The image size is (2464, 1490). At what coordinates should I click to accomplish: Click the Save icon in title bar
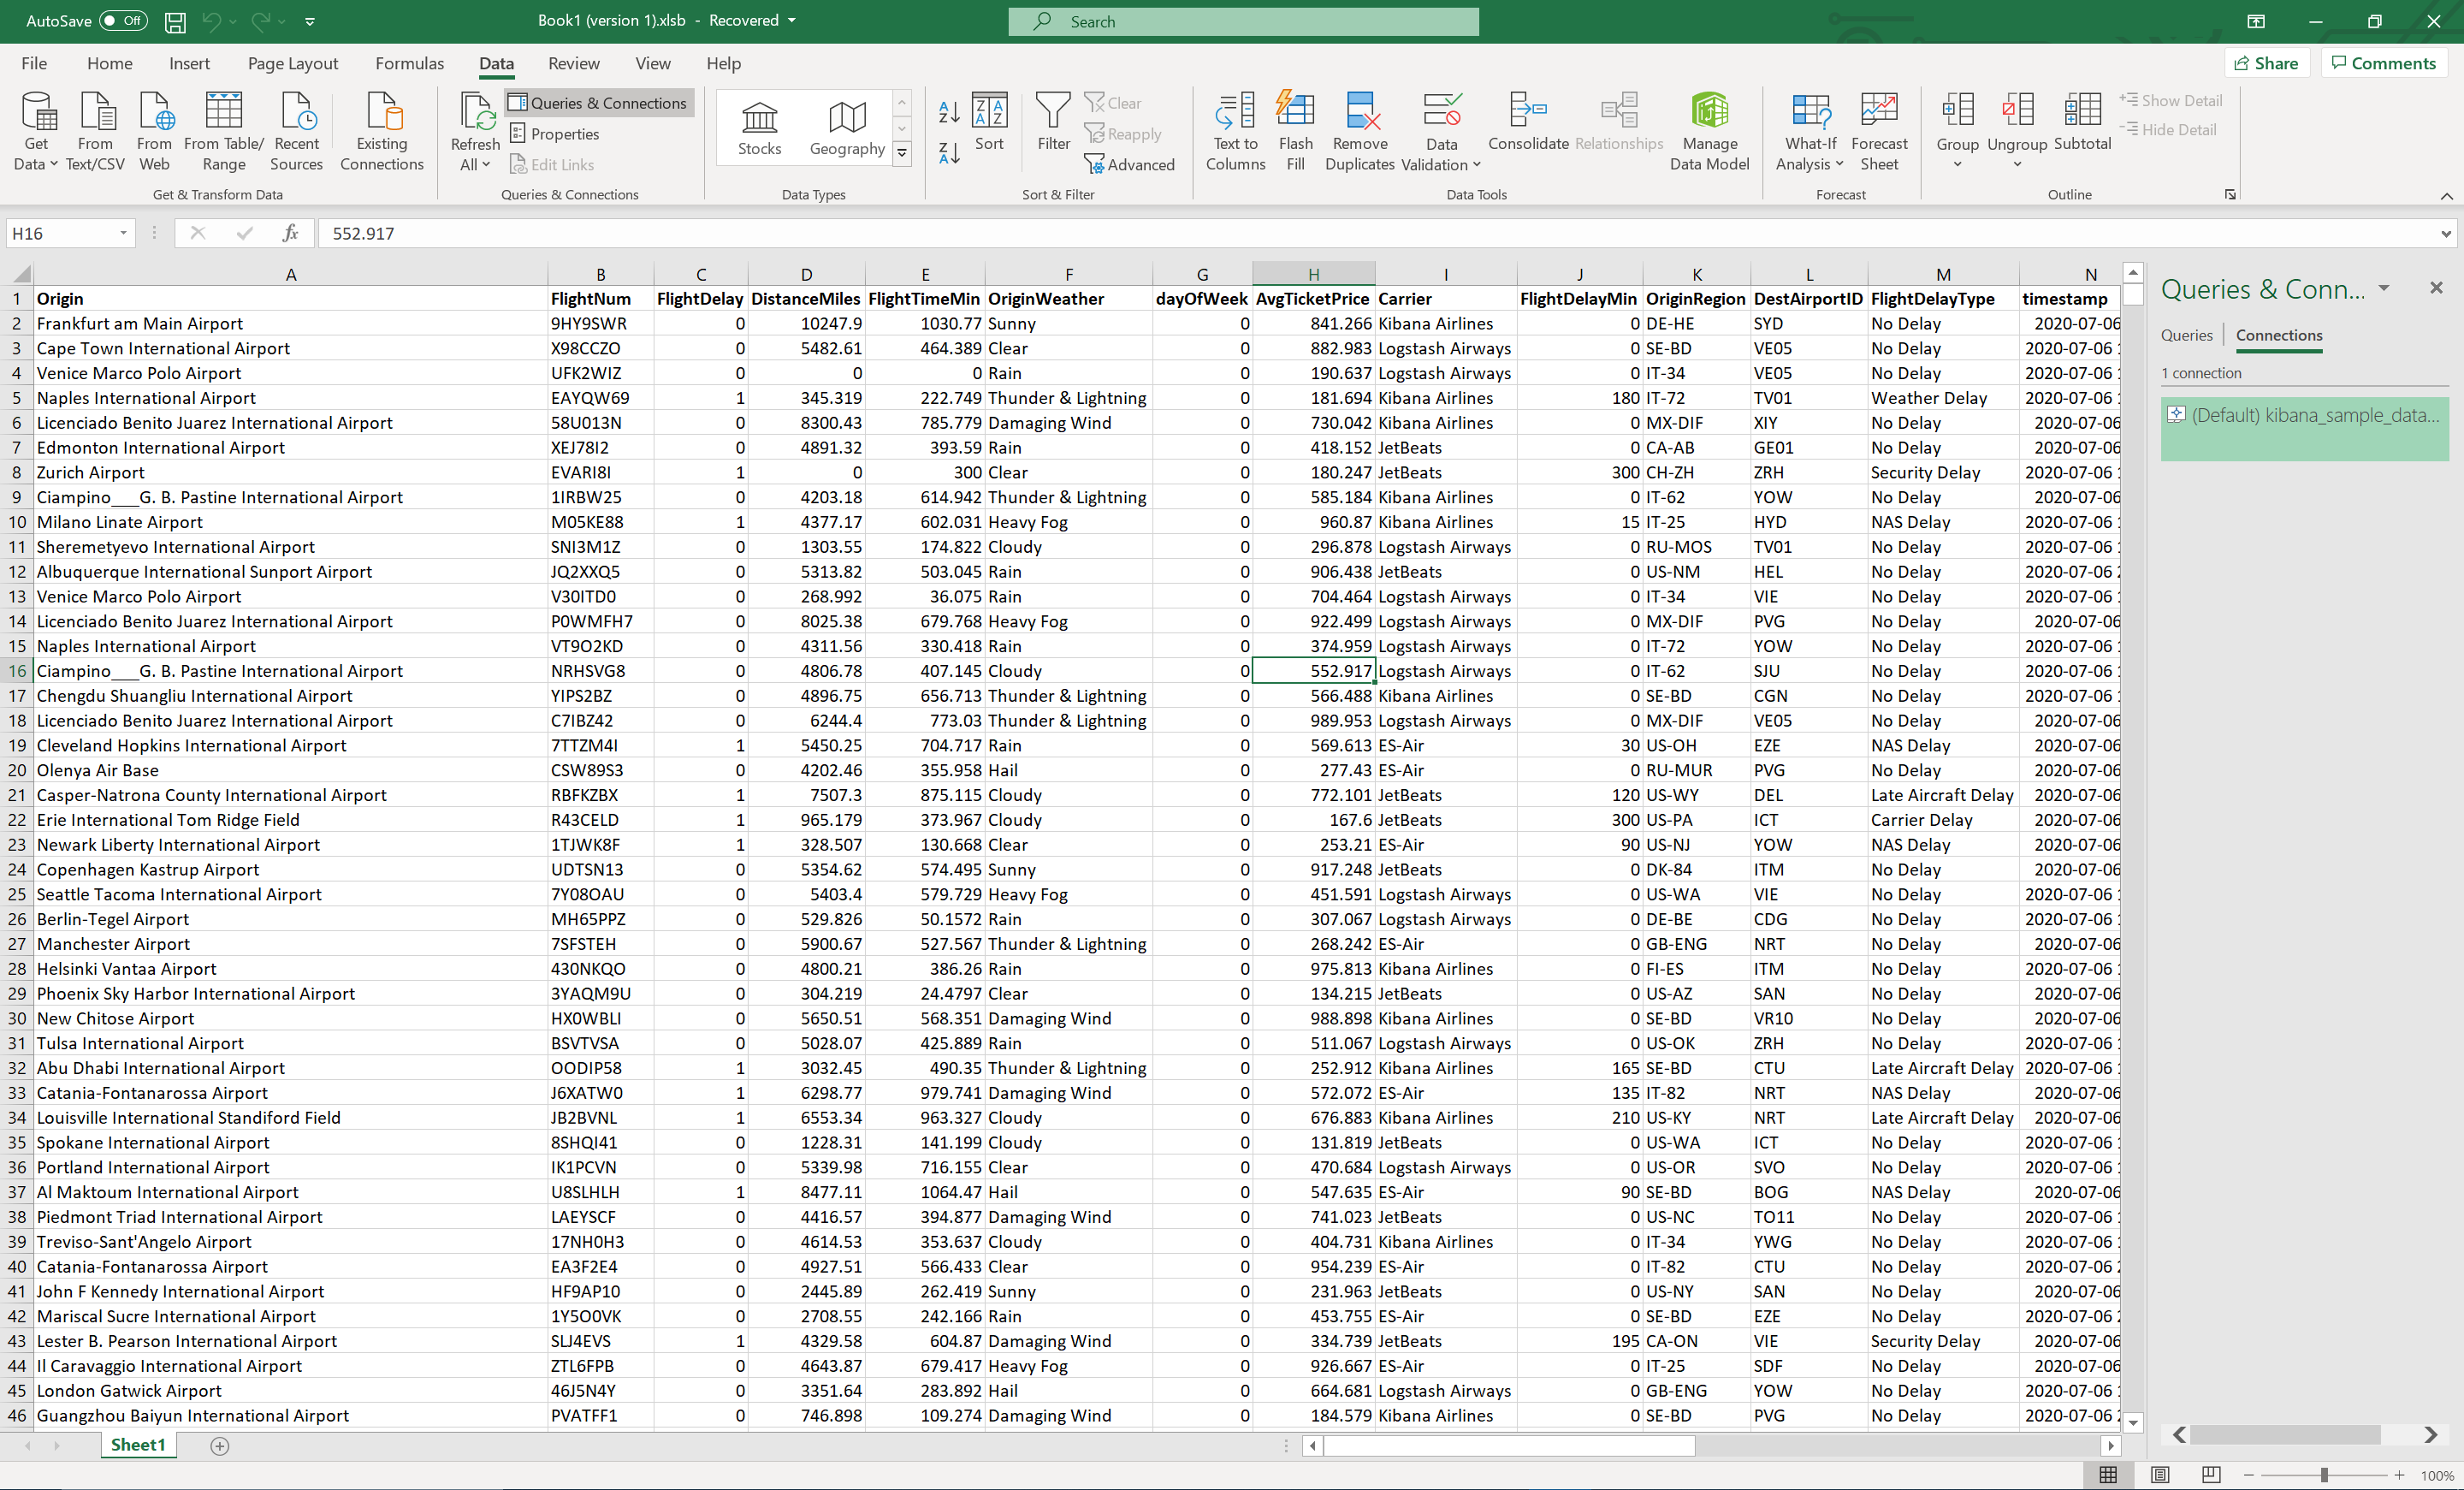(175, 21)
